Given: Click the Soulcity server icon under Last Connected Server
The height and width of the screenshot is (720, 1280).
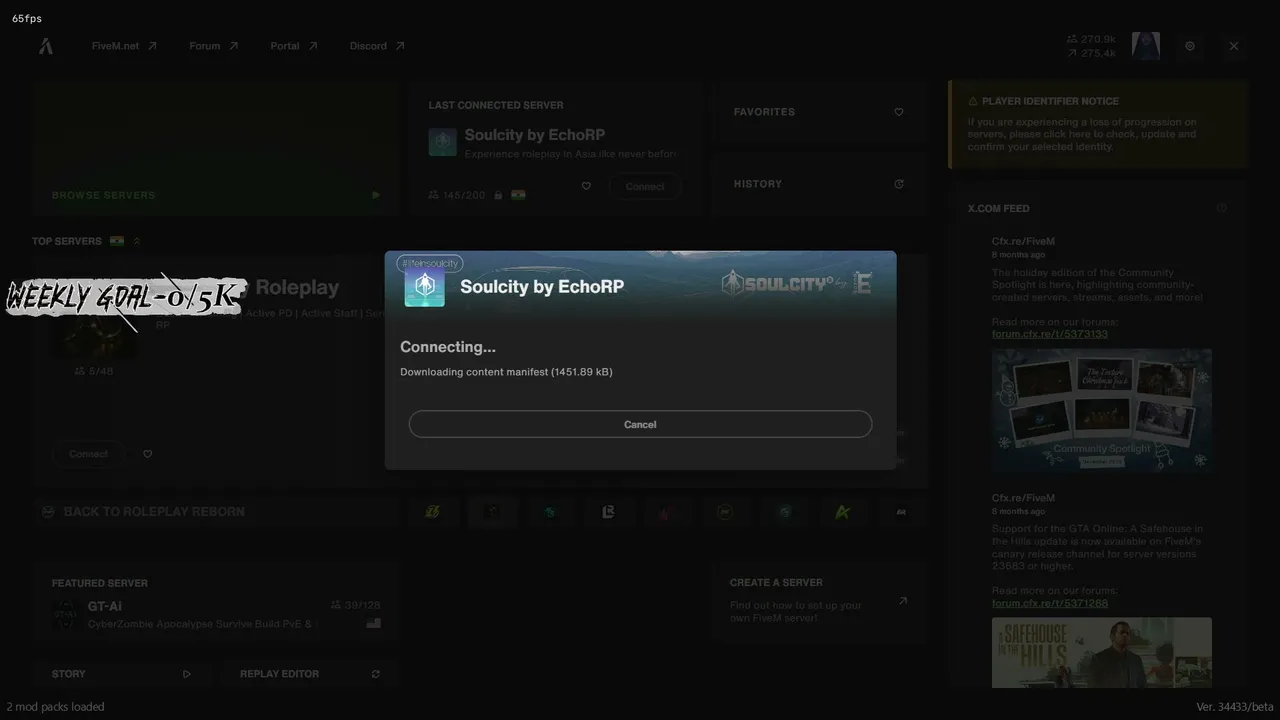Looking at the screenshot, I should tap(443, 142).
